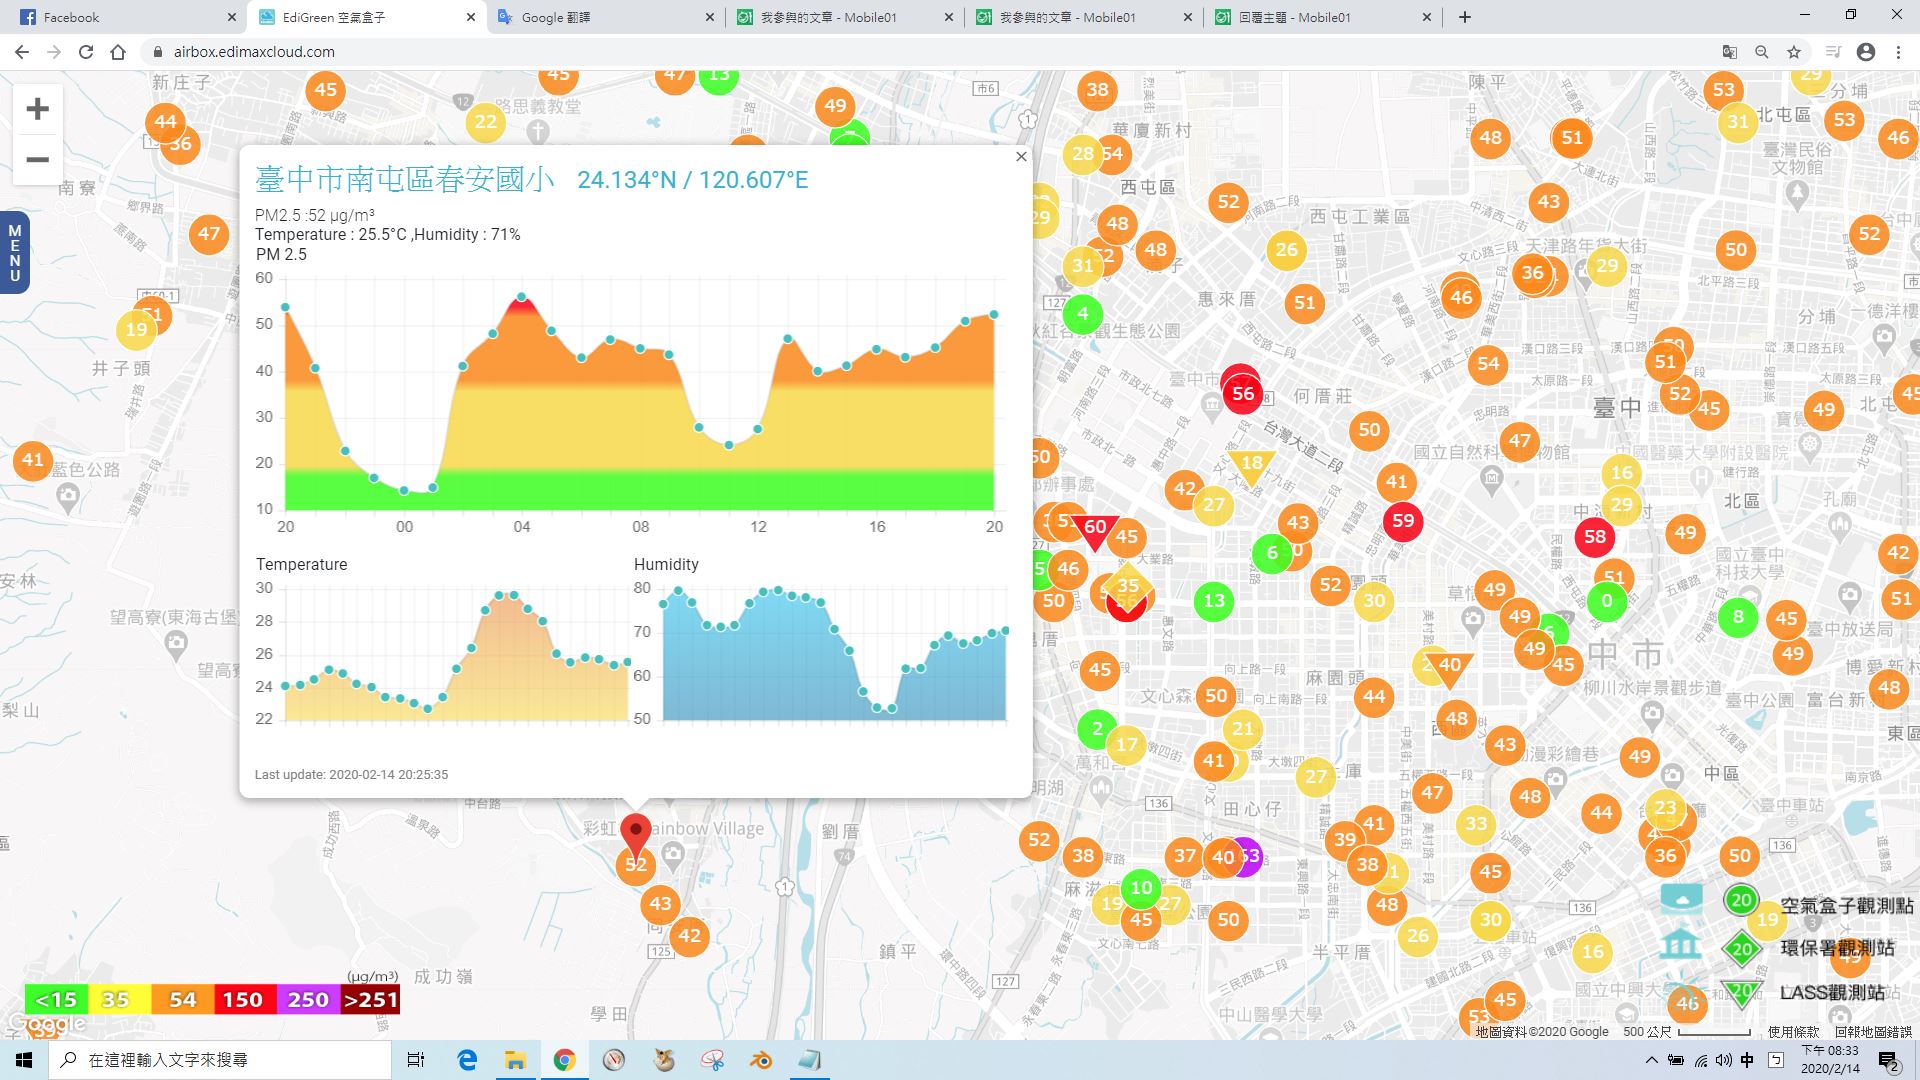The width and height of the screenshot is (1920, 1080).
Task: Switch to the EdiGreen 空氣盒子 tab
Action: coord(367,17)
